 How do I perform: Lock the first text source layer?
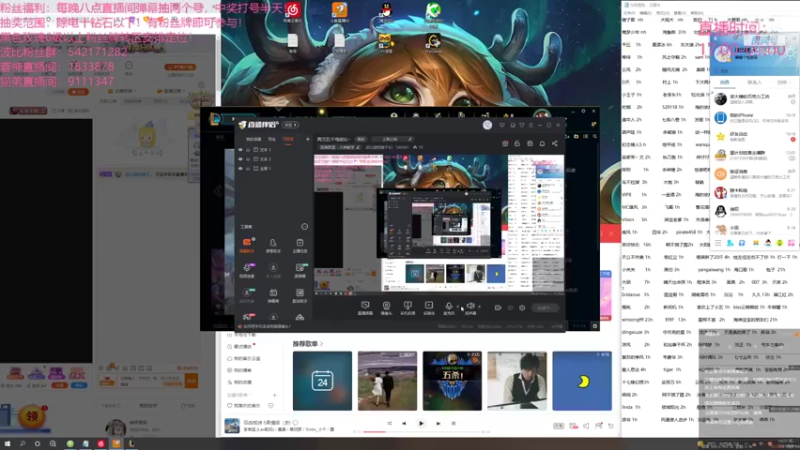tap(248, 150)
